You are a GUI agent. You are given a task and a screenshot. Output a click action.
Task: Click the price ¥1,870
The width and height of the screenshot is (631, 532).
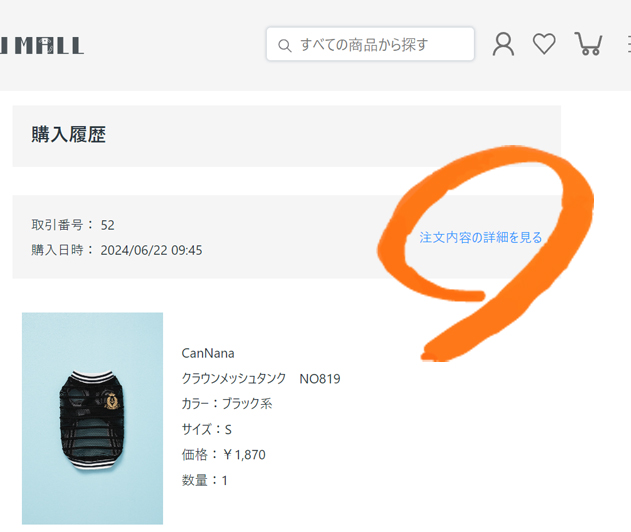(x=244, y=455)
